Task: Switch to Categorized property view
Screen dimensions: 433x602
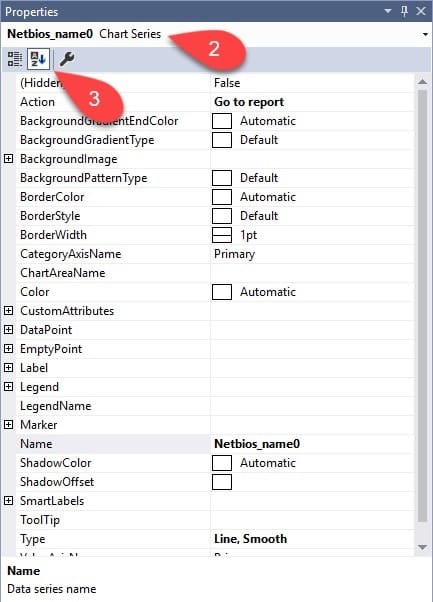Action: [x=15, y=59]
